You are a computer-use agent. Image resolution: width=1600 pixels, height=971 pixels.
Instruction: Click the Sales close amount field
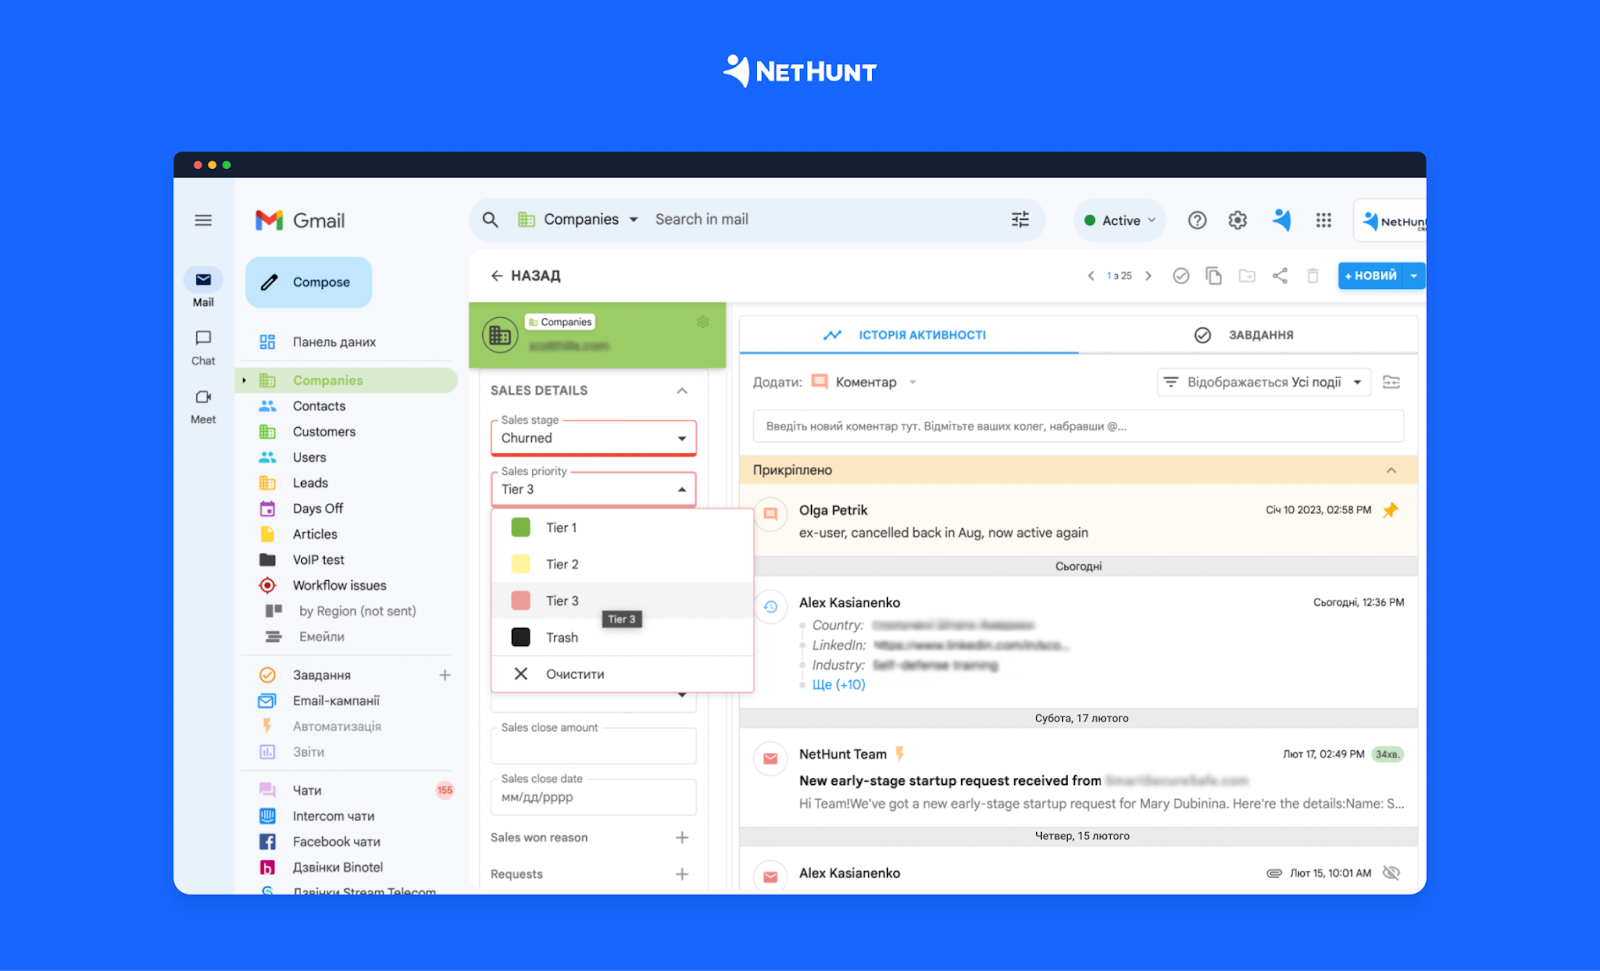tap(593, 745)
